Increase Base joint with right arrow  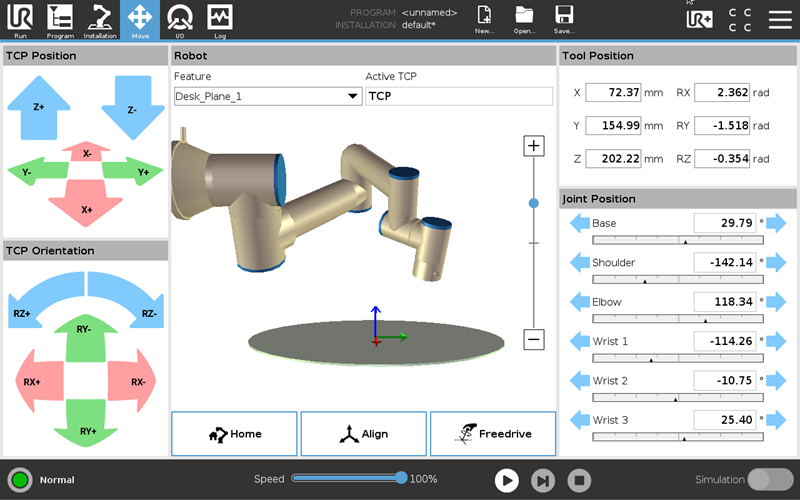click(x=776, y=223)
